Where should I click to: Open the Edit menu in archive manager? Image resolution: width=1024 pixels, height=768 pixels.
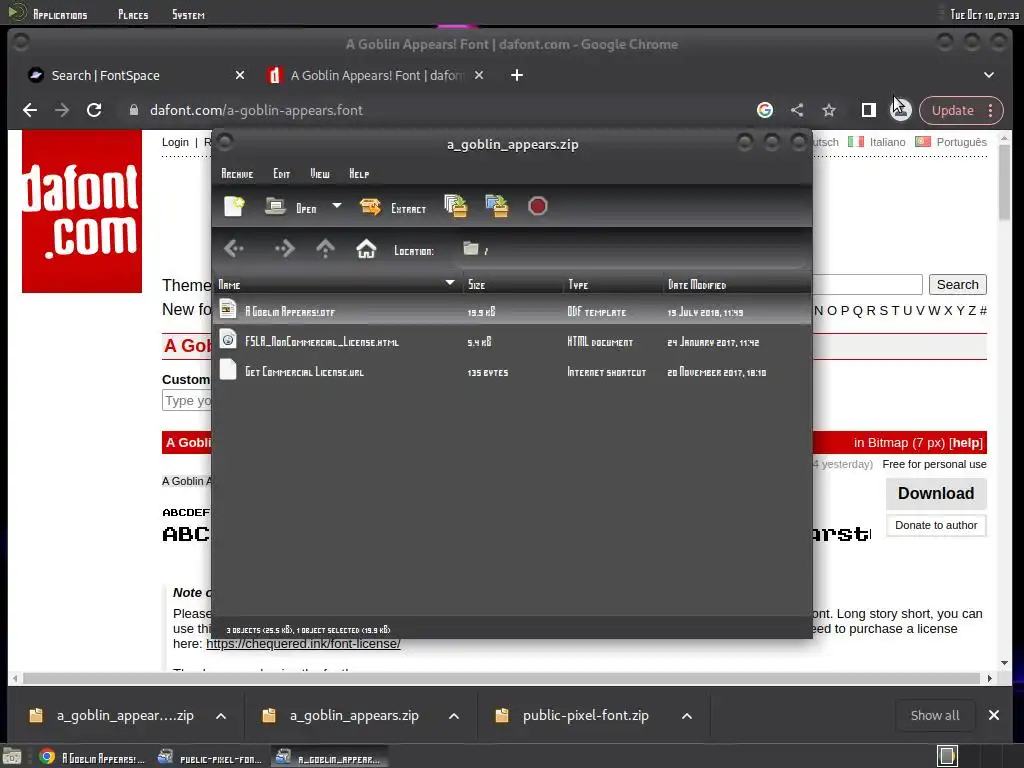click(281, 174)
